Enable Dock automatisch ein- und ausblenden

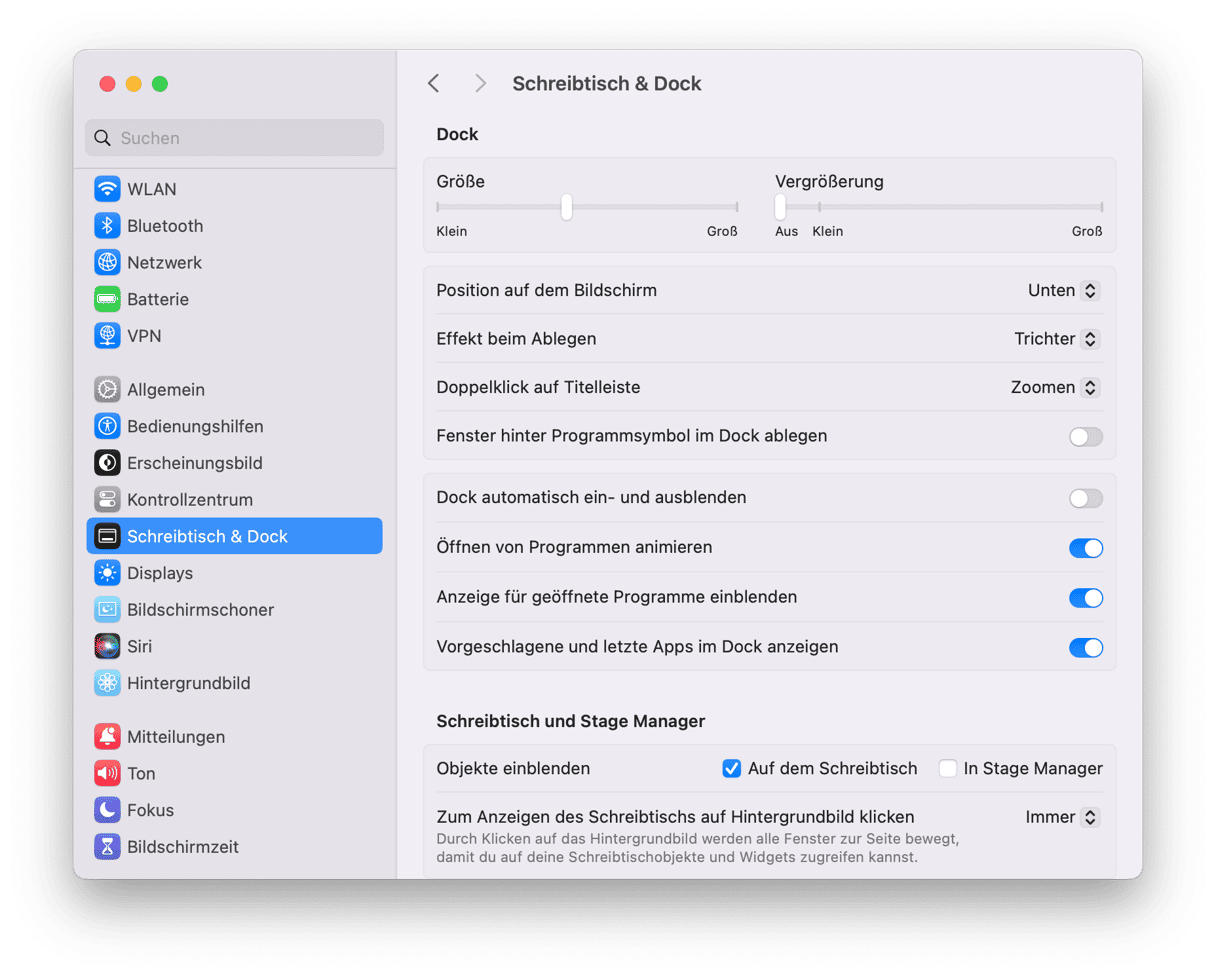(x=1085, y=498)
